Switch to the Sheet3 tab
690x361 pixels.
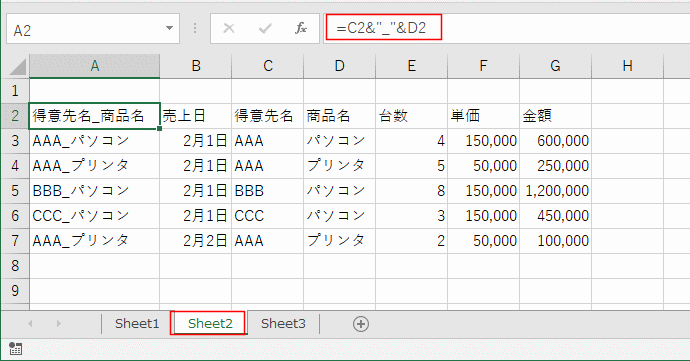(x=283, y=324)
